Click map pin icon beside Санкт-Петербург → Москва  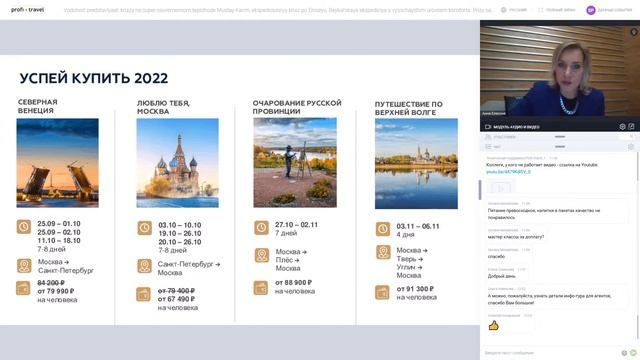(144, 266)
